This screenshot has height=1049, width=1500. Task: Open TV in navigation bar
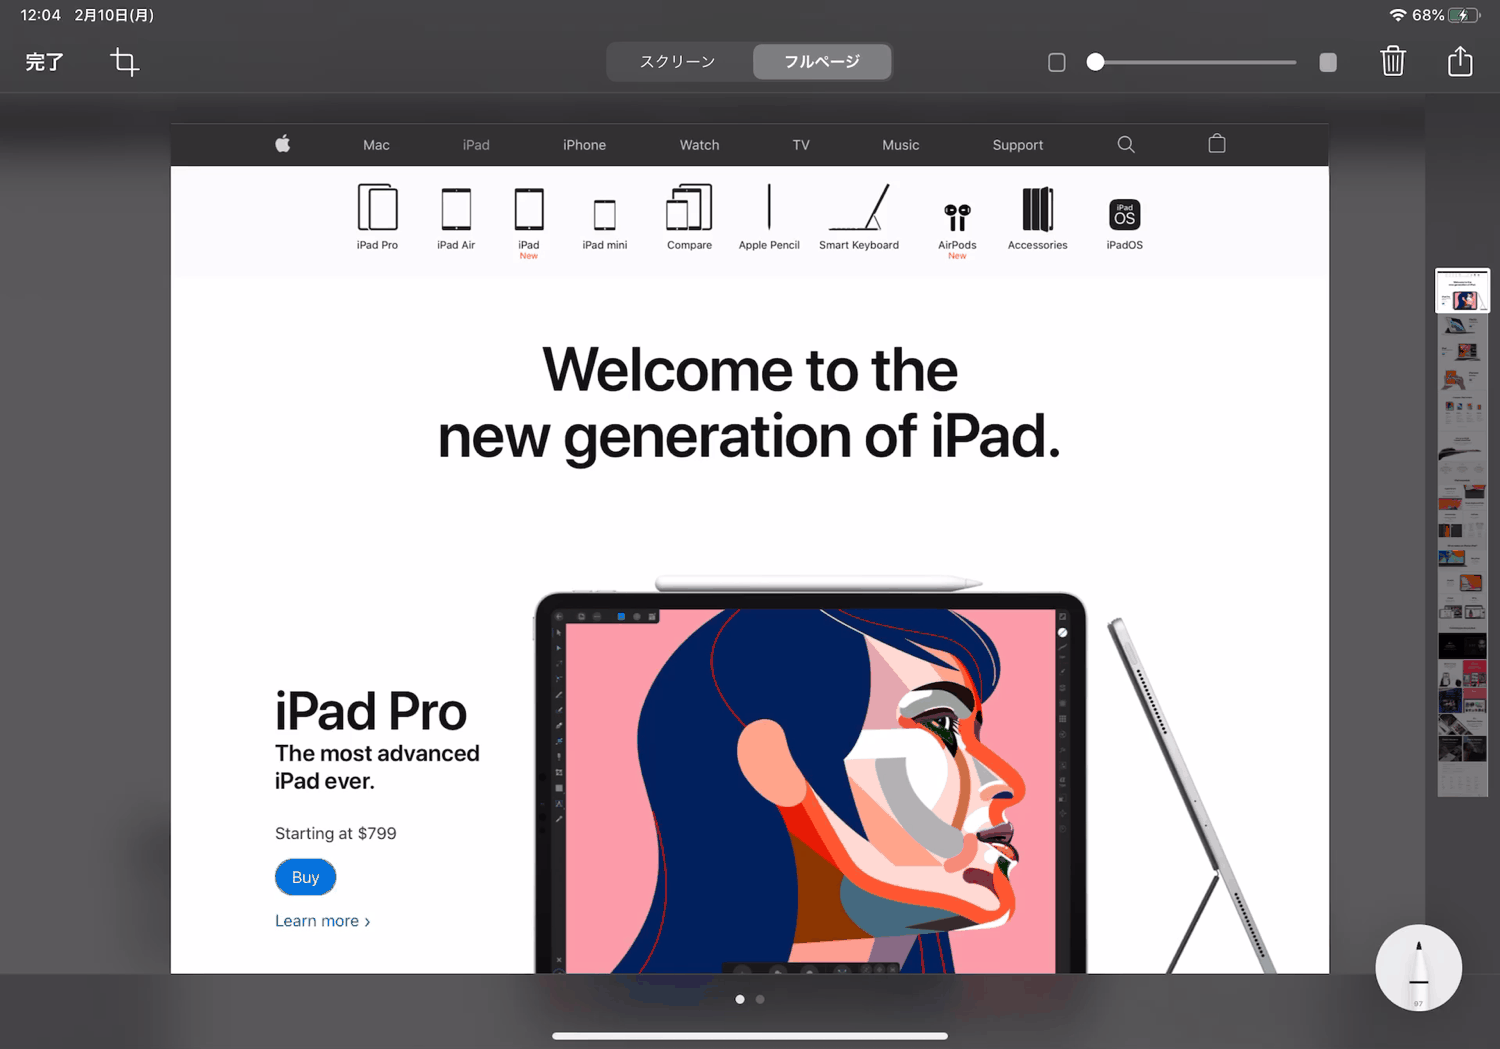[x=801, y=145]
